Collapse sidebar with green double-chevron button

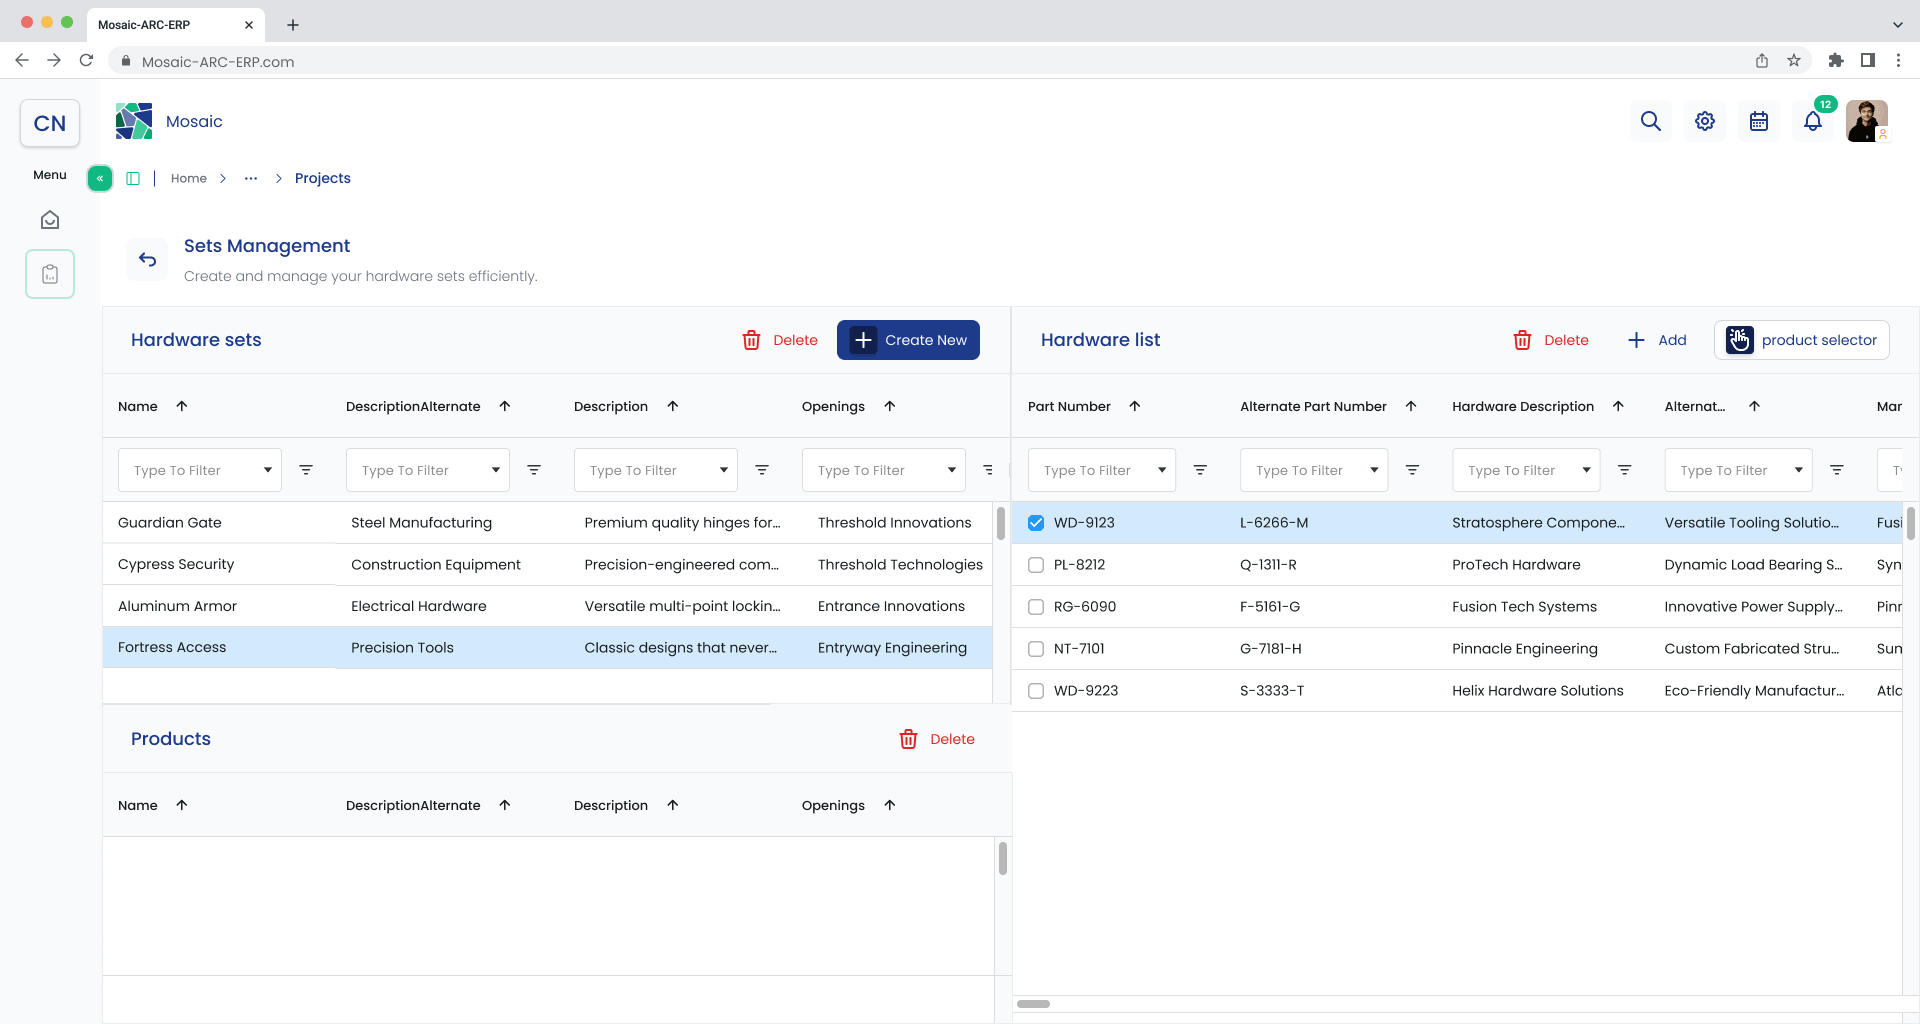pos(100,178)
